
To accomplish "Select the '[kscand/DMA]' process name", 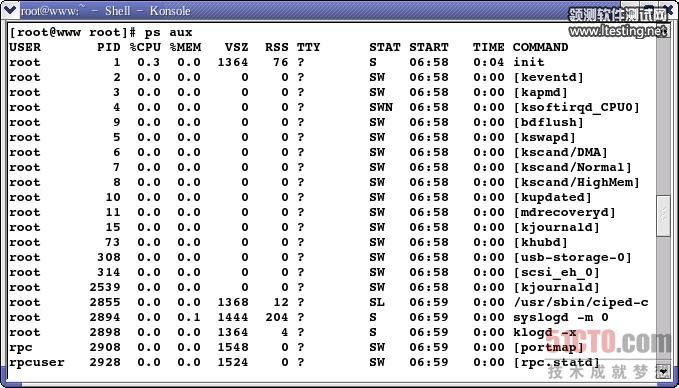I will (560, 152).
